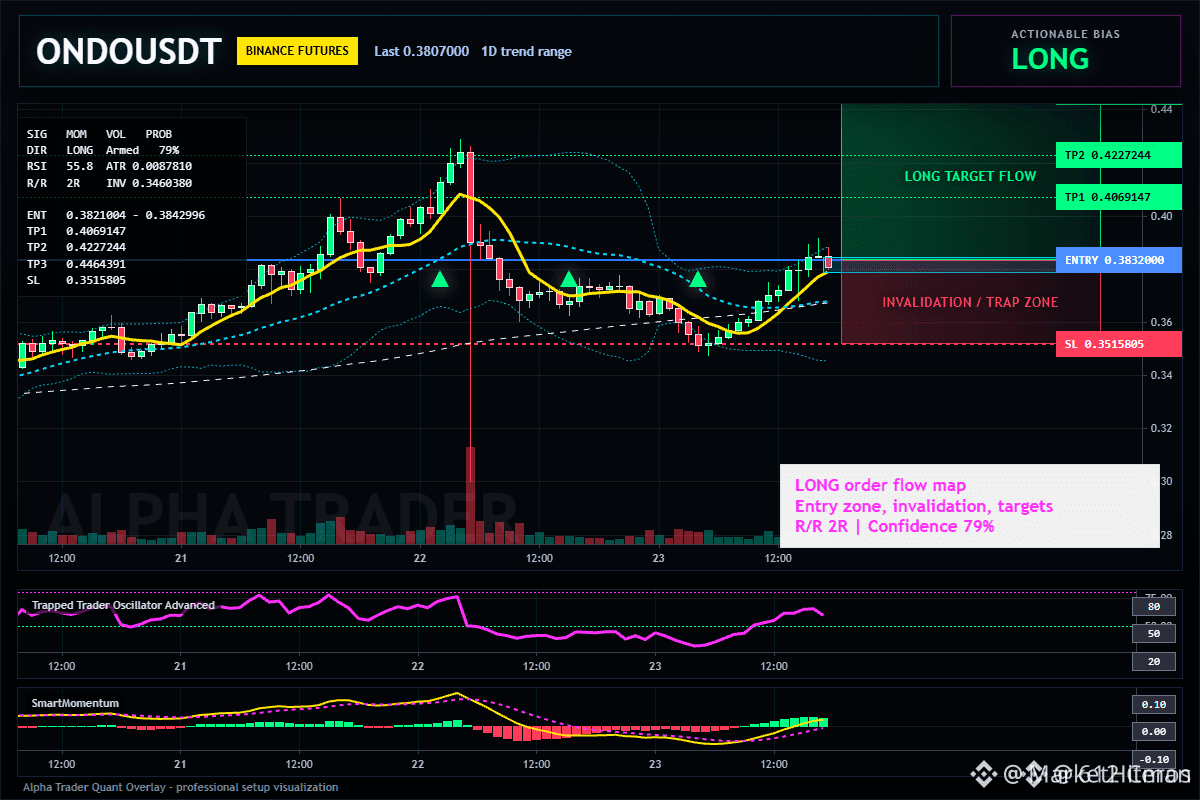
Task: Click the 20 level on the oscillator axis
Action: [1152, 661]
